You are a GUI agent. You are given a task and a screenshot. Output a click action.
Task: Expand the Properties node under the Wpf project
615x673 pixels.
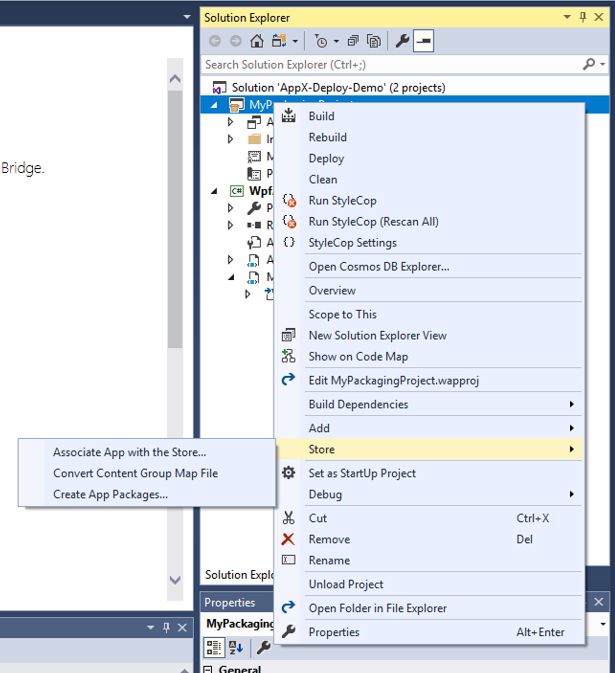click(x=230, y=208)
